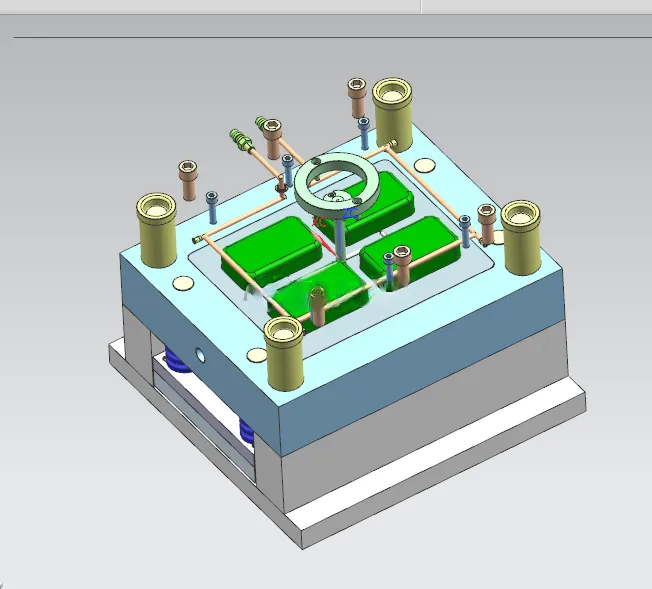Click the cream round pin near the front bushing
Viewport: 652px width, 589px height.
[x=256, y=355]
